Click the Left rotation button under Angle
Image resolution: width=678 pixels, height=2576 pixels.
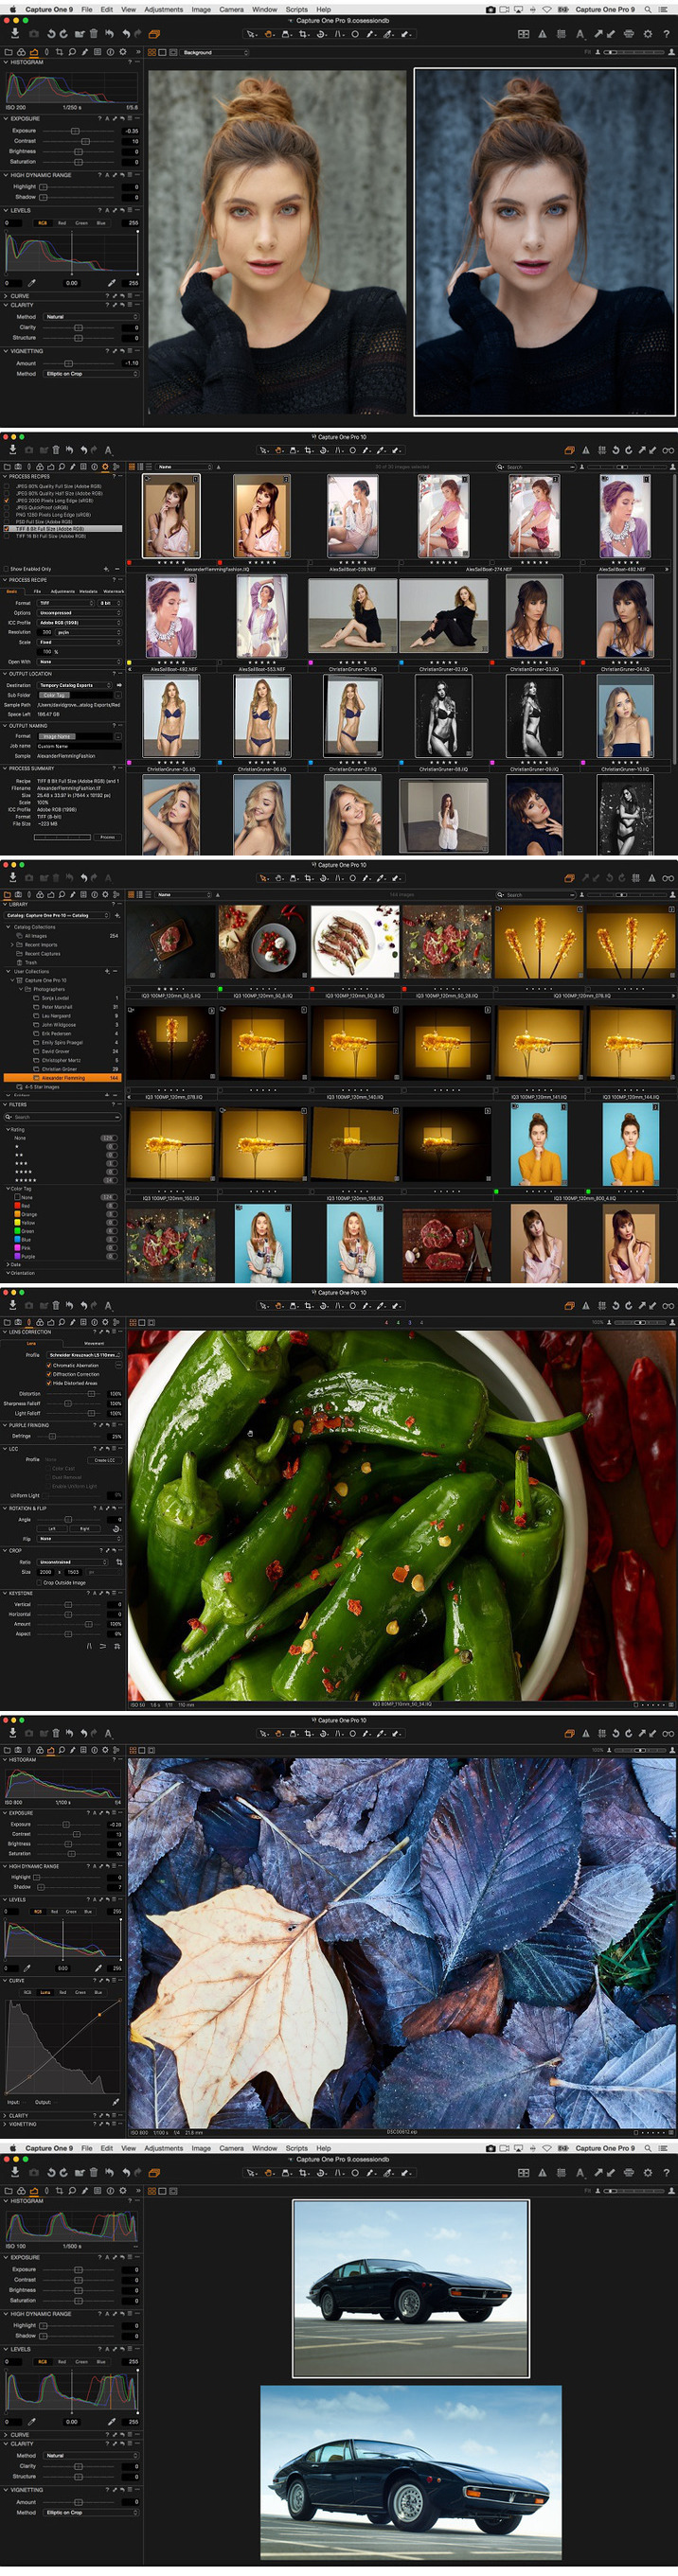click(52, 1529)
